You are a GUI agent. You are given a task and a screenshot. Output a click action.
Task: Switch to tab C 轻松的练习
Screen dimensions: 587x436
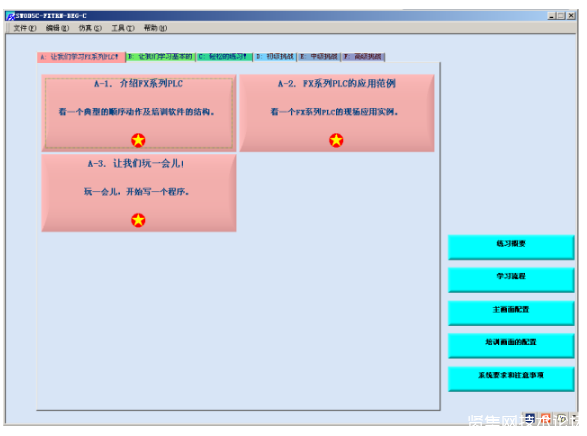coord(224,57)
